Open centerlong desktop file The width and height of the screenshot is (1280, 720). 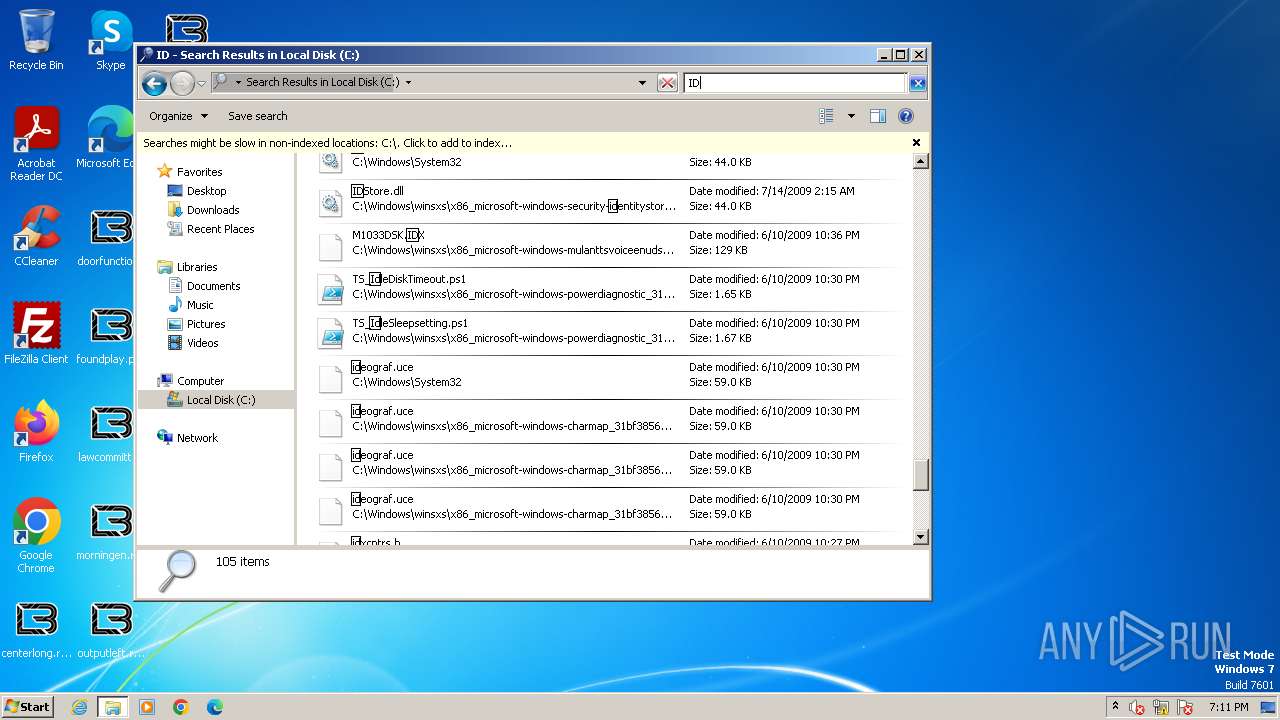click(36, 628)
